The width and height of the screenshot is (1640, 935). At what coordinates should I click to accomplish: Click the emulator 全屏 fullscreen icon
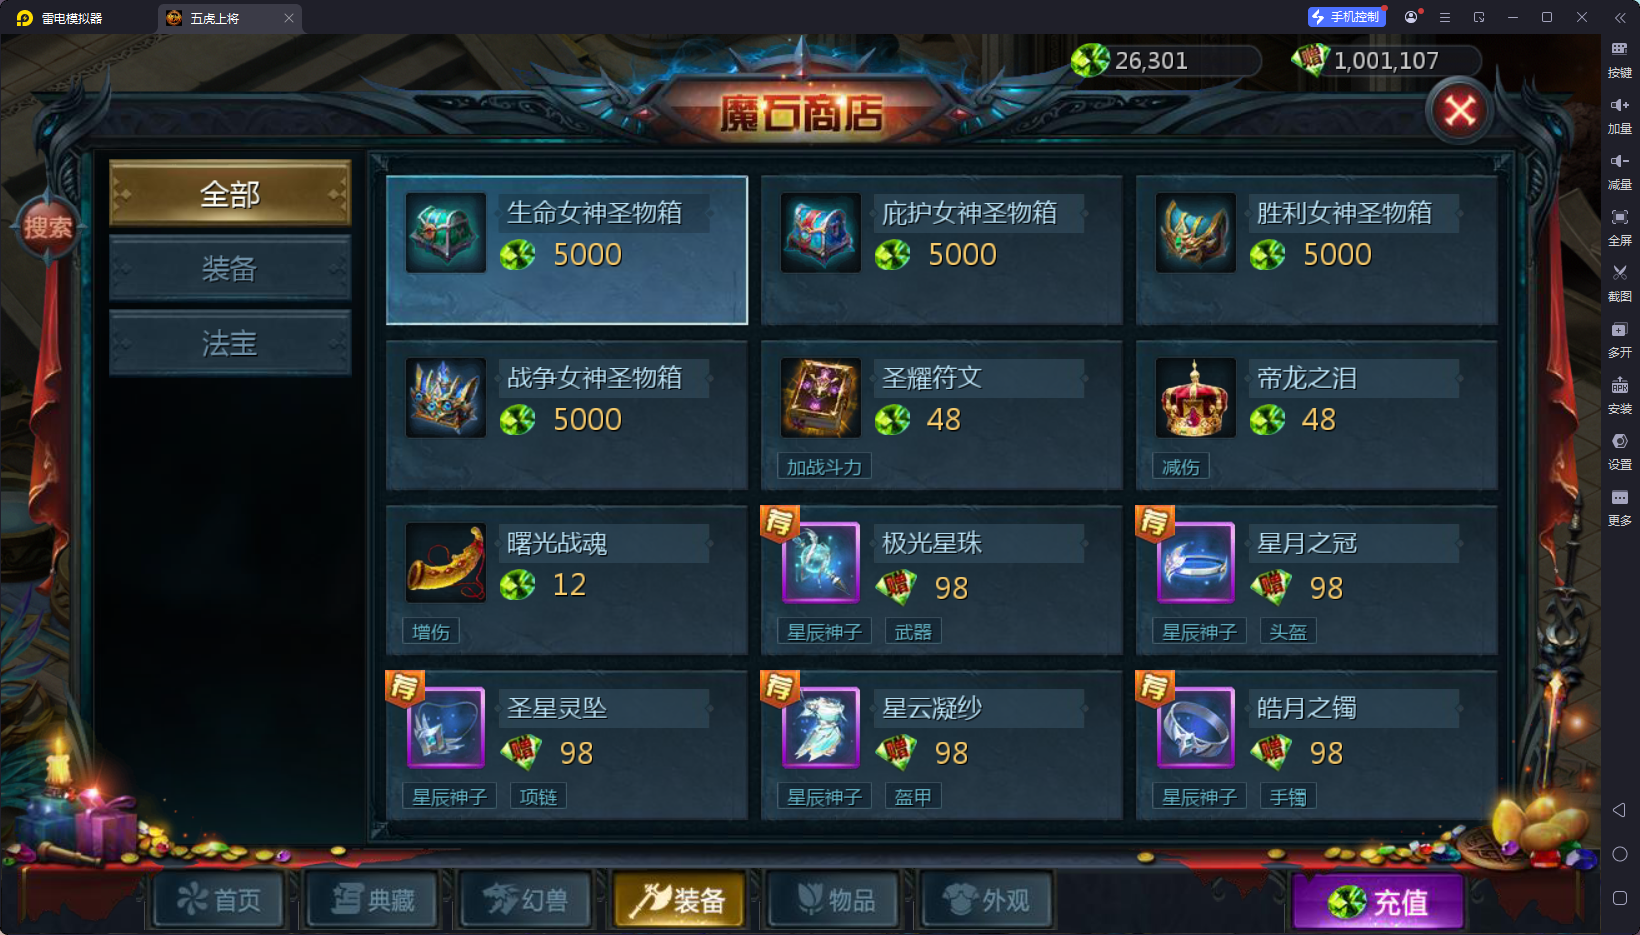(1620, 226)
